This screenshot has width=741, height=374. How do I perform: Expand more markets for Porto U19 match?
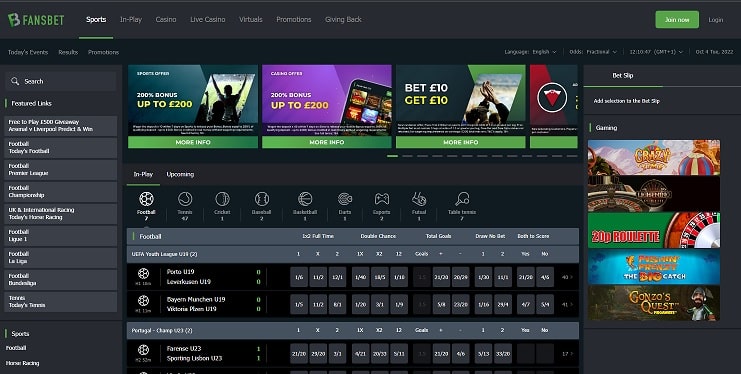point(568,277)
